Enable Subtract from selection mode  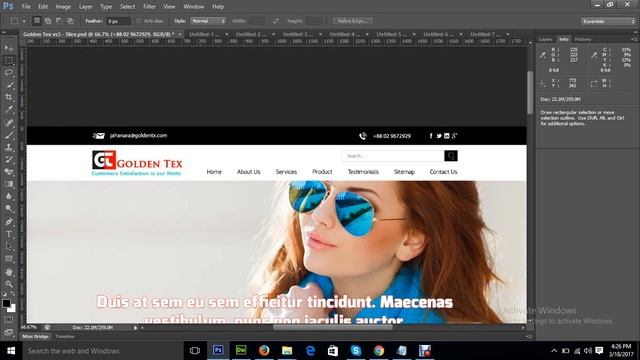pos(59,20)
